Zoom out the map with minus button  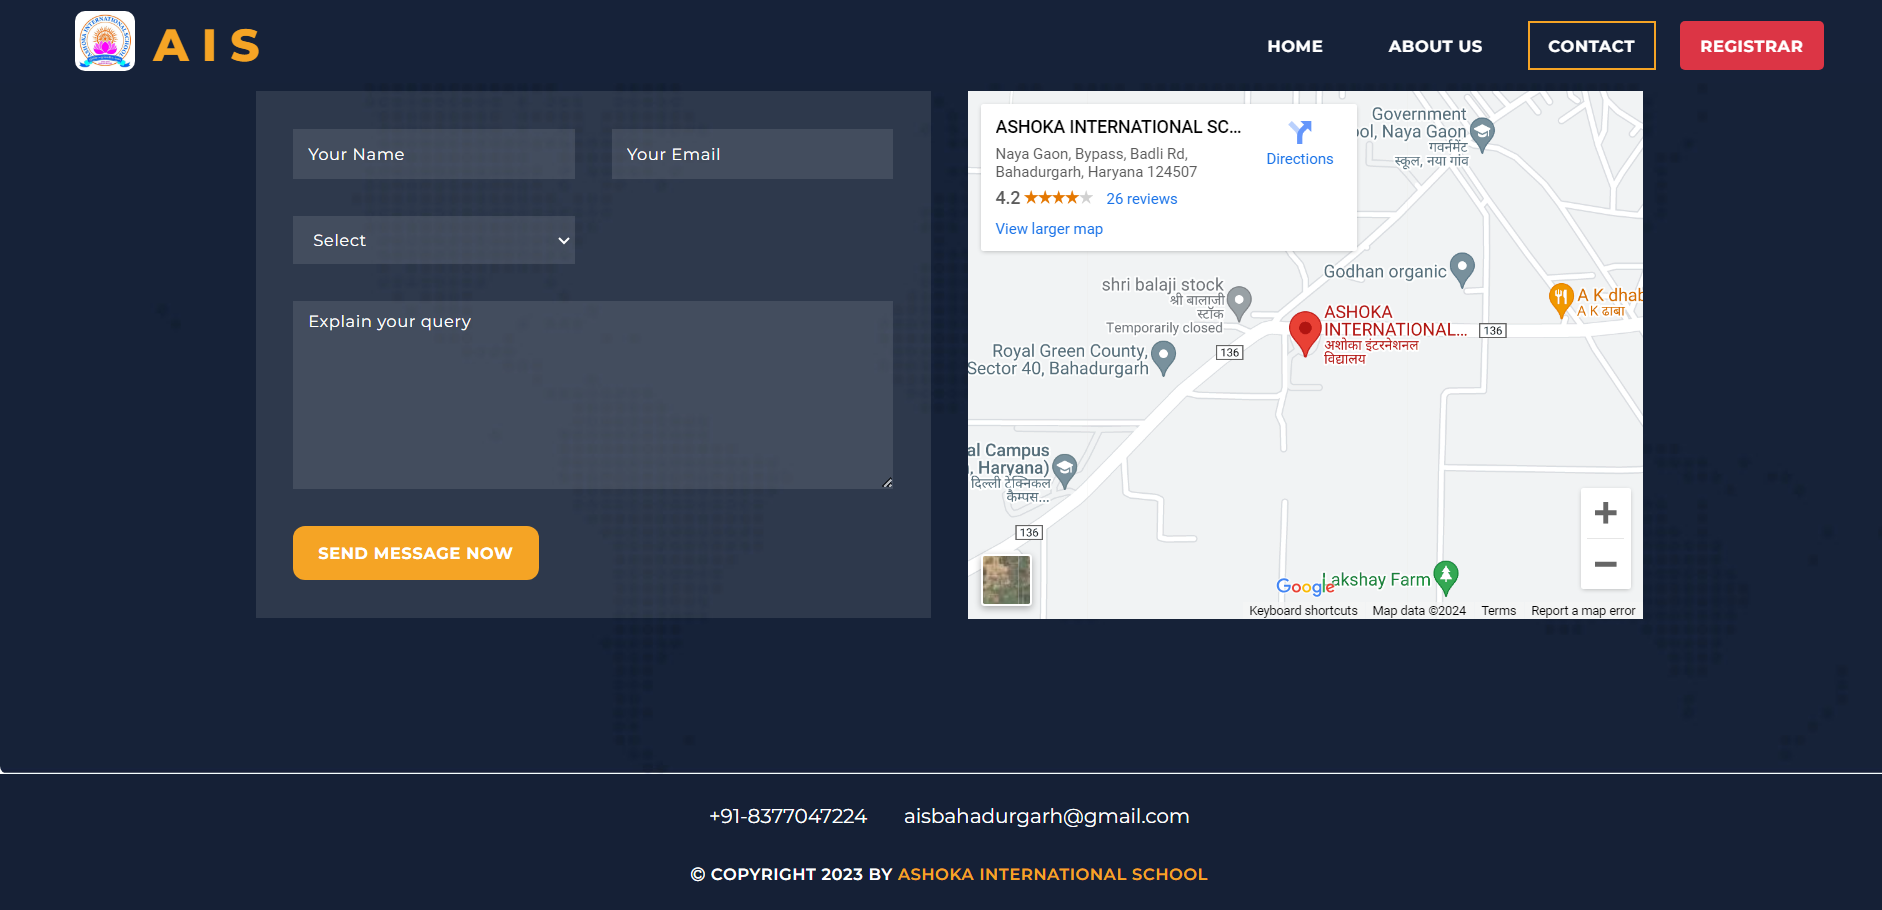[1605, 564]
